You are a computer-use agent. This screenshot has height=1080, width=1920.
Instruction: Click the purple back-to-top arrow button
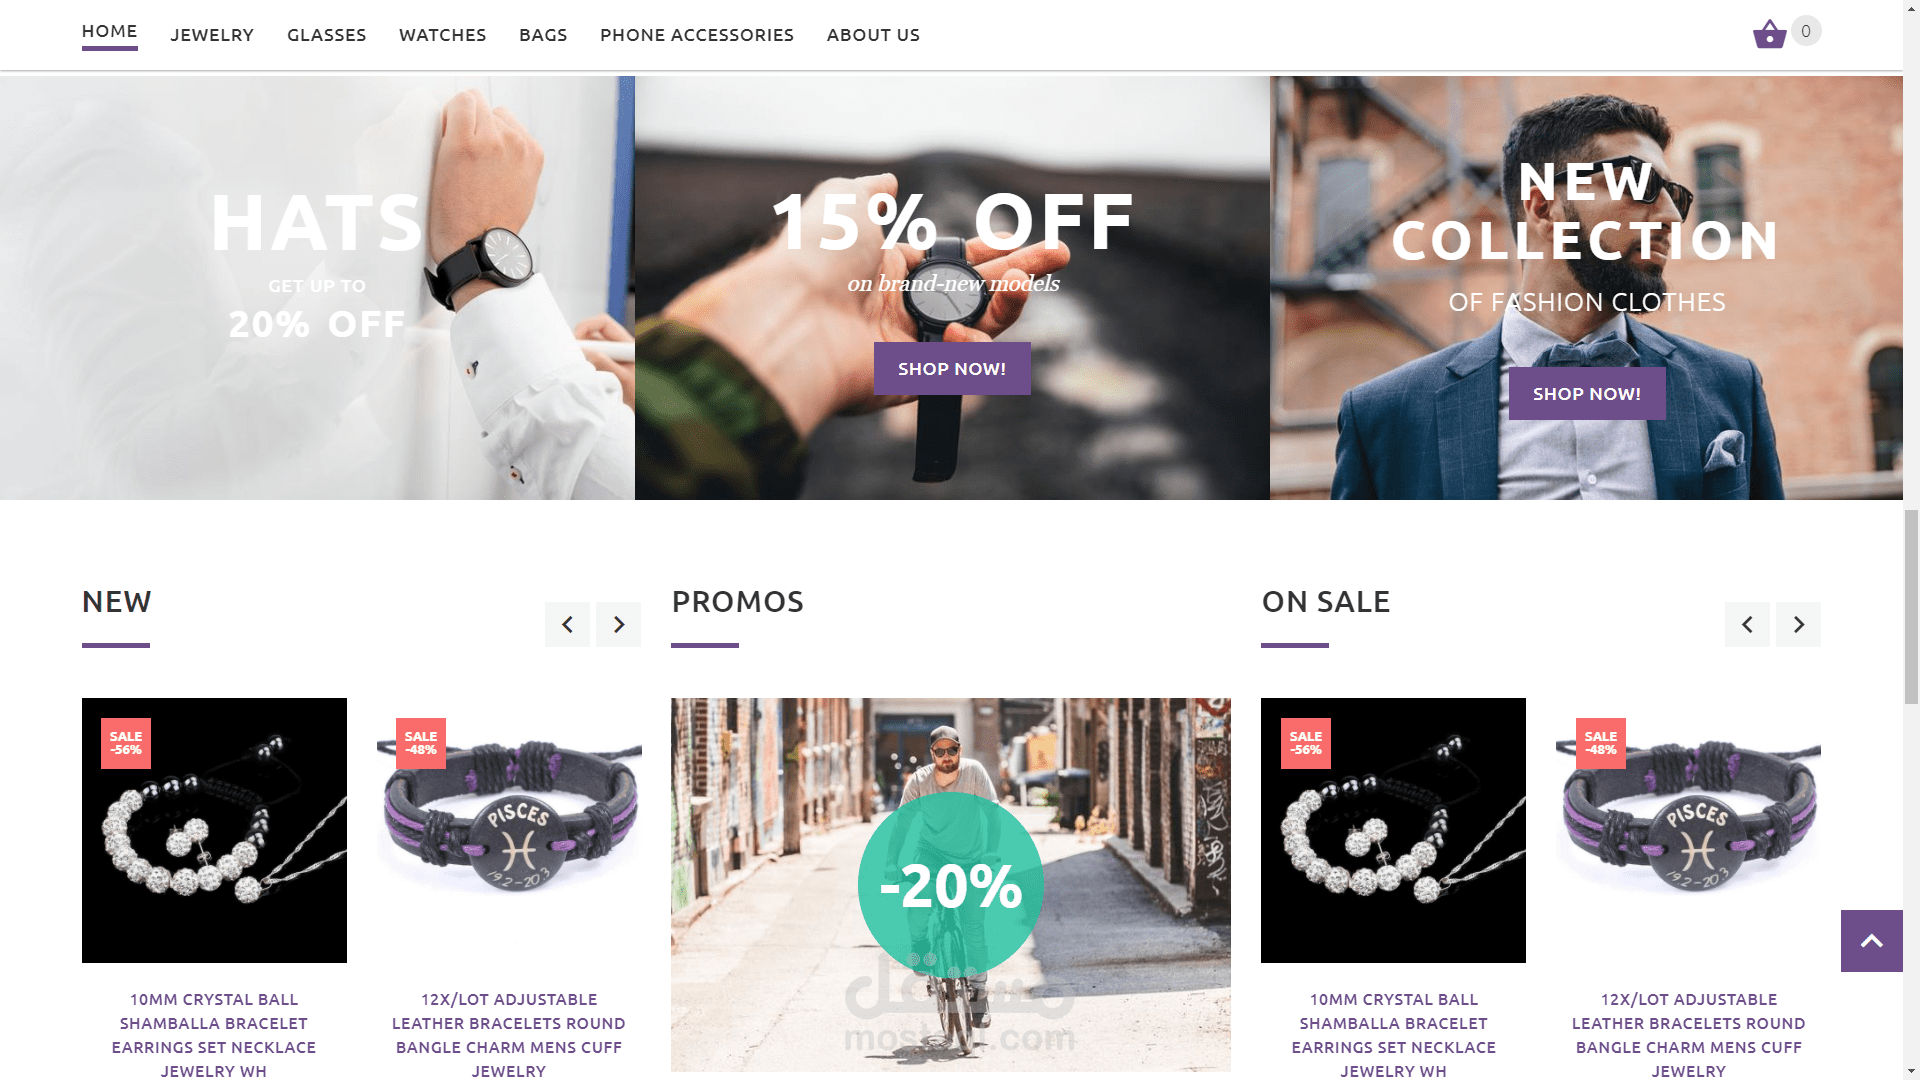pos(1872,941)
